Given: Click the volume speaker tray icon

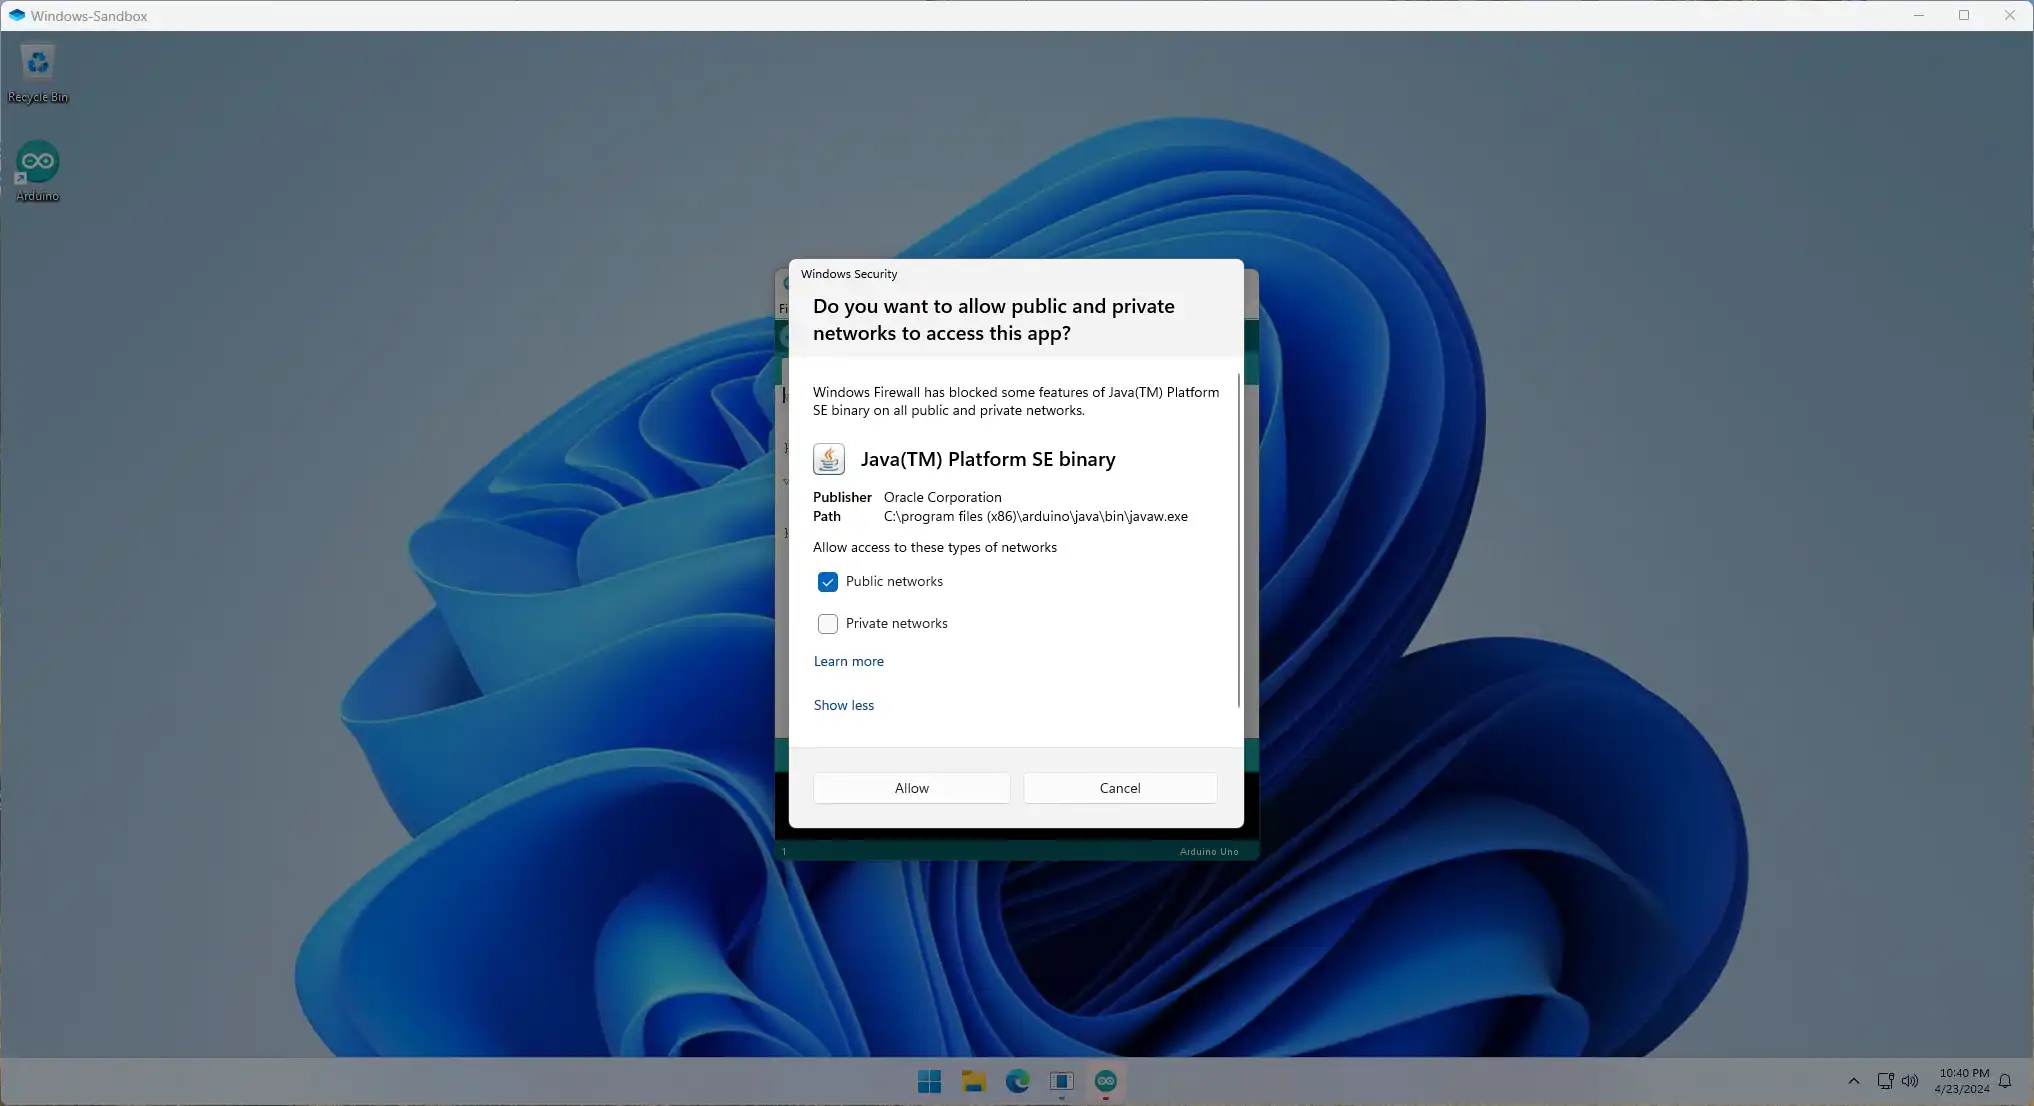Looking at the screenshot, I should 1910,1081.
